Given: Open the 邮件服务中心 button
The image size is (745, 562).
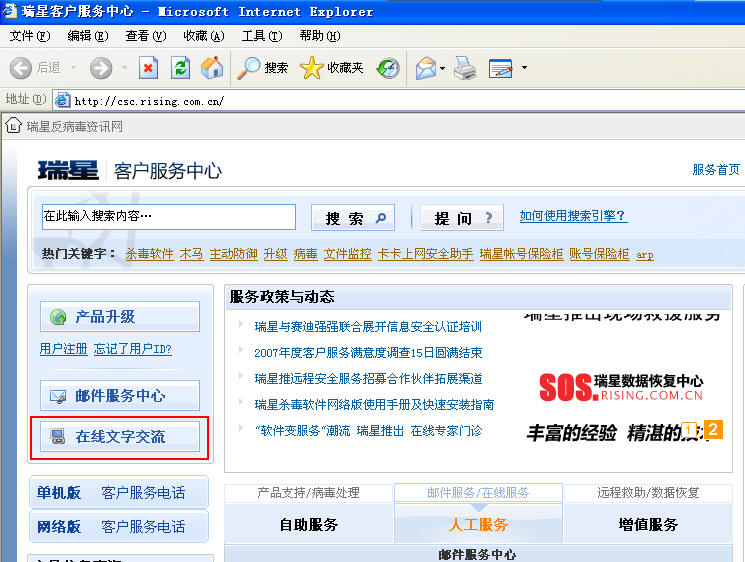Looking at the screenshot, I should (x=120, y=395).
